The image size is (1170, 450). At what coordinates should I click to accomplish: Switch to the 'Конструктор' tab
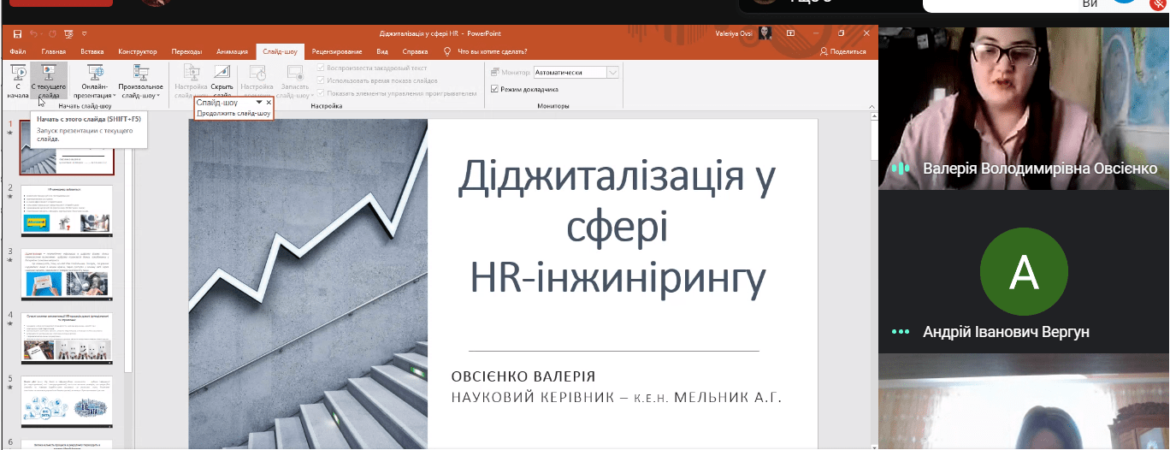[x=137, y=51]
